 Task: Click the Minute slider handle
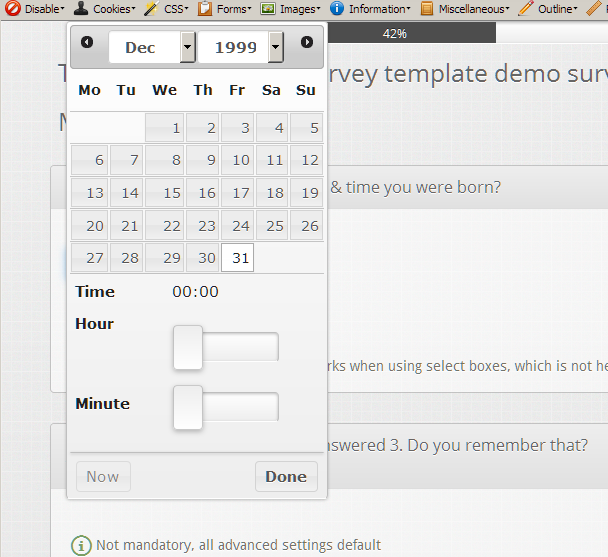pyautogui.click(x=188, y=407)
